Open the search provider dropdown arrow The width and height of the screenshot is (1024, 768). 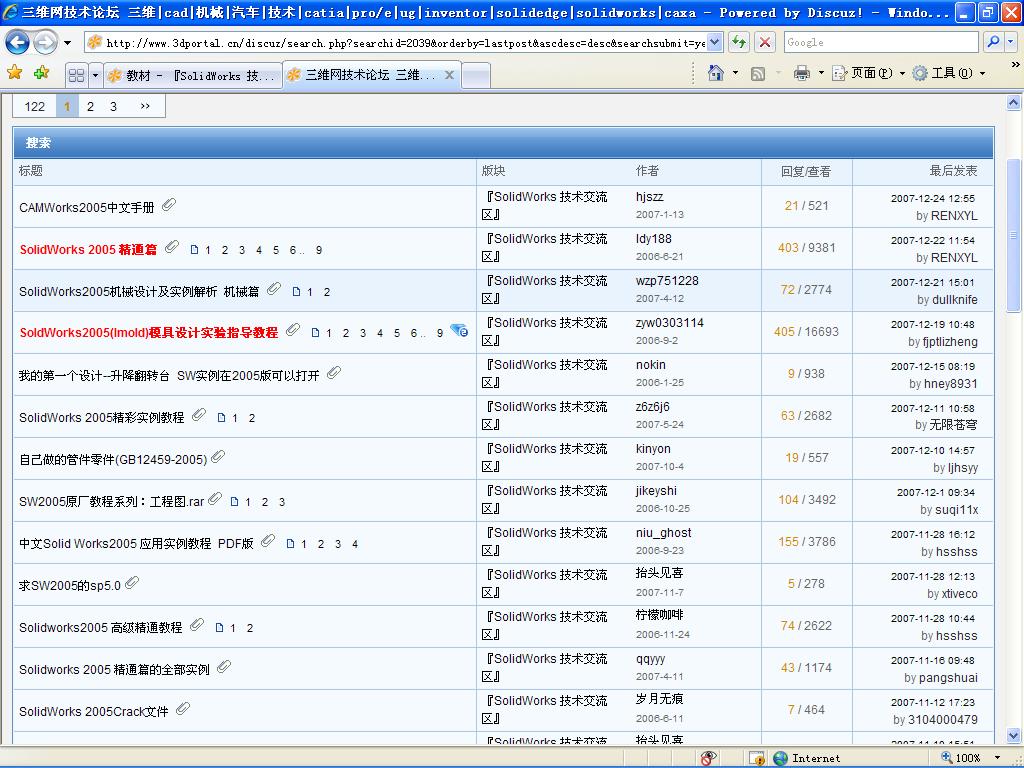[x=1011, y=42]
